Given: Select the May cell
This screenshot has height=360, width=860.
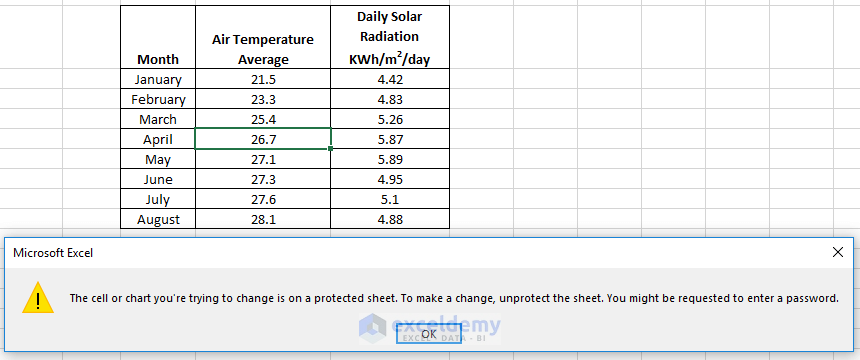Looking at the screenshot, I should 158,159.
